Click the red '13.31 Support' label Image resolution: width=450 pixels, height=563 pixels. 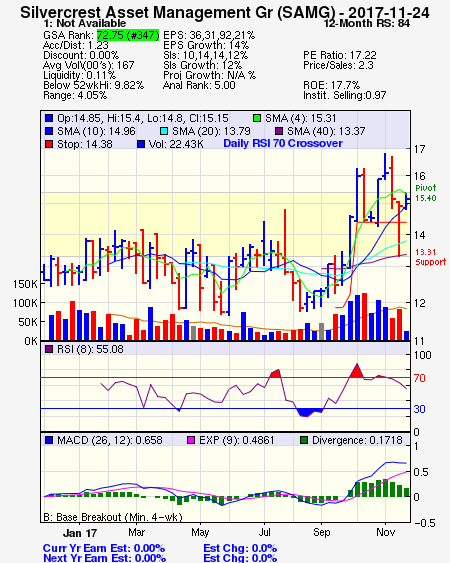point(430,257)
